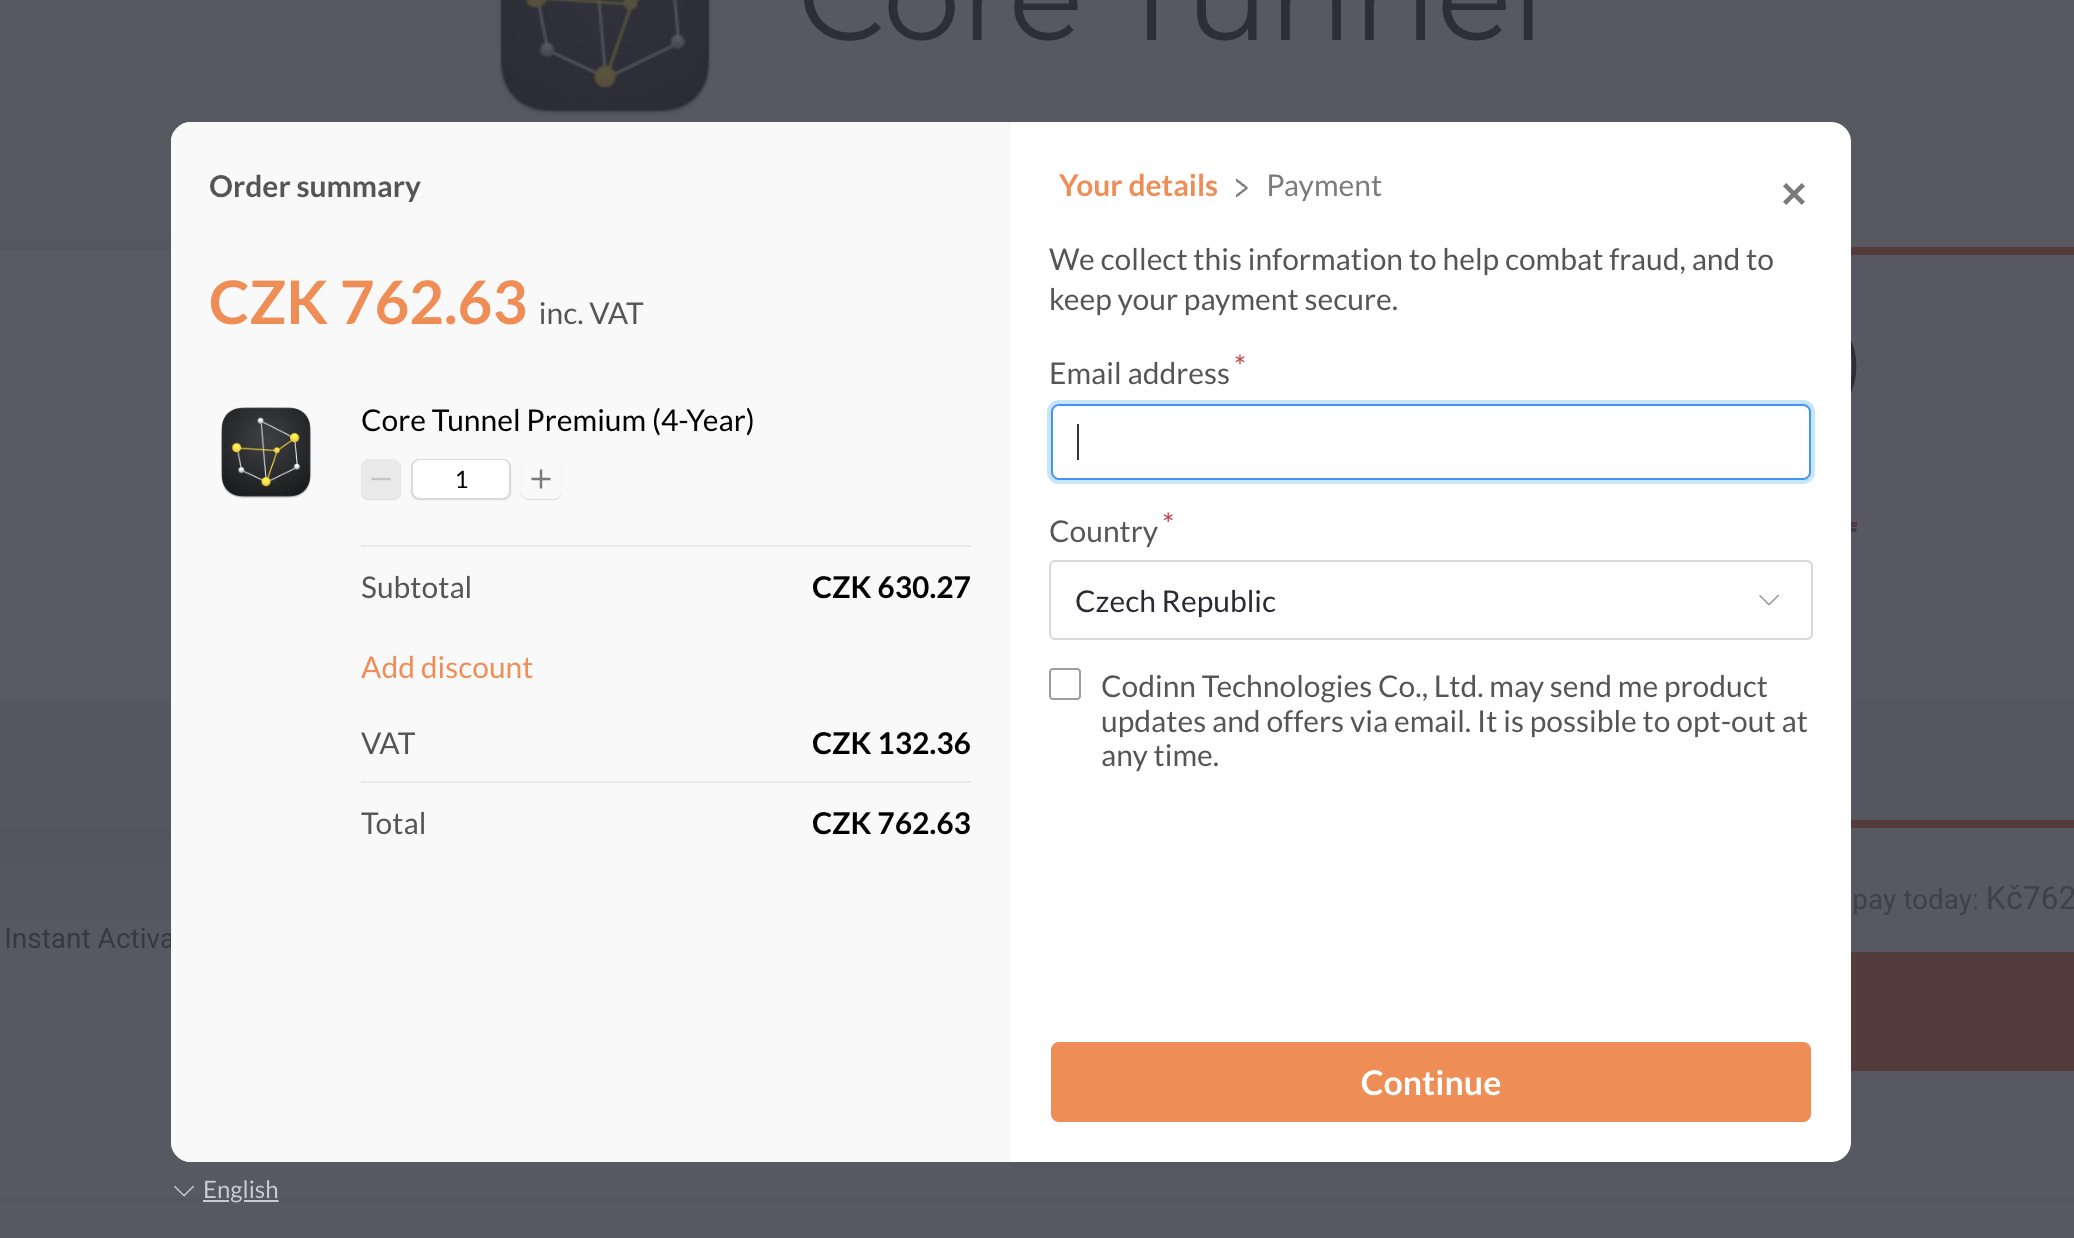The width and height of the screenshot is (2074, 1238).
Task: Check the product updates email opt-in checkbox
Action: tap(1065, 685)
